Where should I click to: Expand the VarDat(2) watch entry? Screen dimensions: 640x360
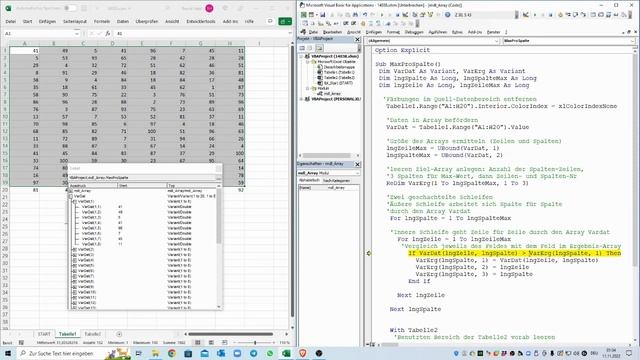(x=74, y=249)
